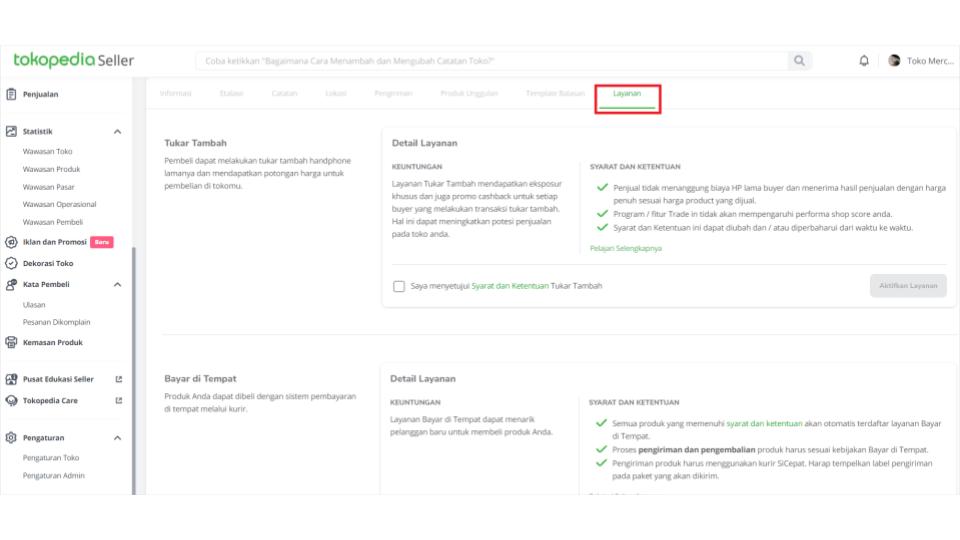960x540 pixels.
Task: Click the search magnifier icon
Action: point(799,61)
